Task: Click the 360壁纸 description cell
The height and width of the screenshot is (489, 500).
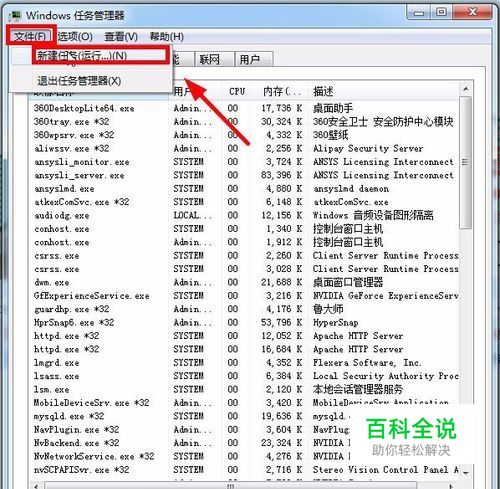Action: click(x=330, y=135)
